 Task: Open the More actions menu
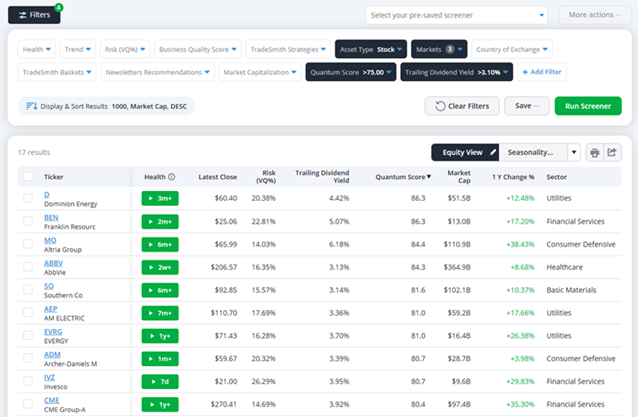[594, 15]
